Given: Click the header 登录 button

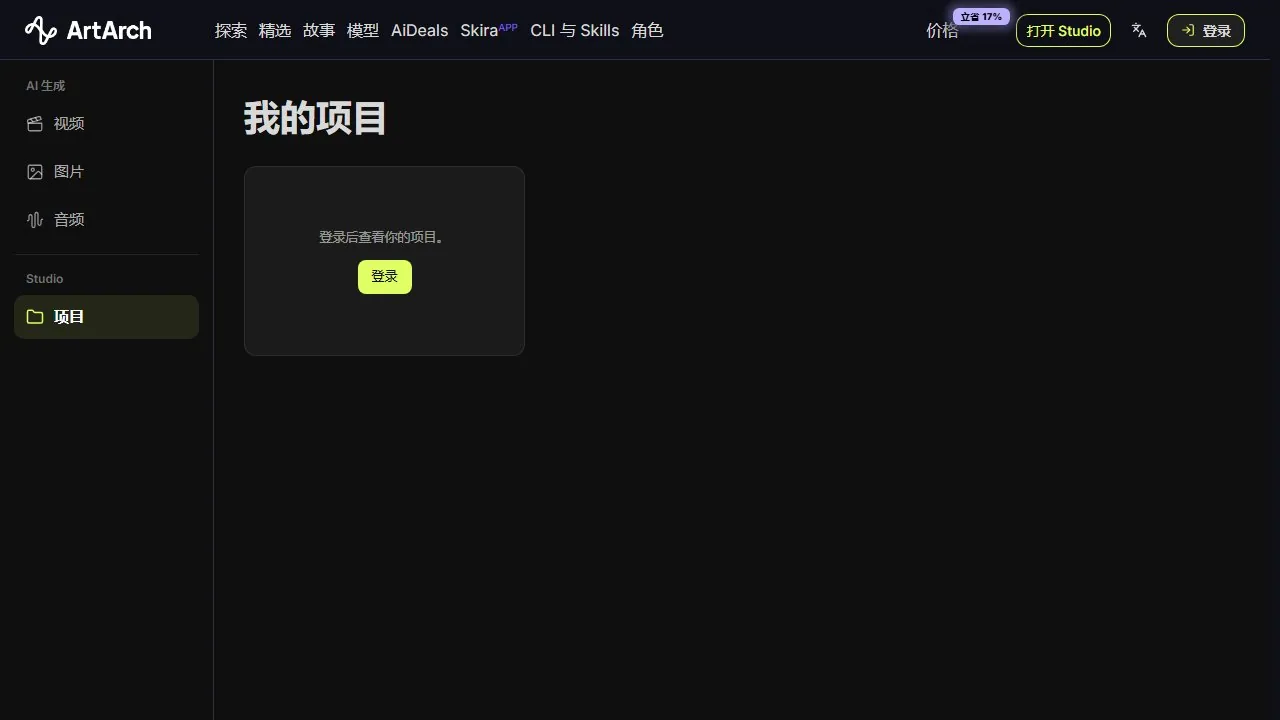Looking at the screenshot, I should tap(1206, 31).
